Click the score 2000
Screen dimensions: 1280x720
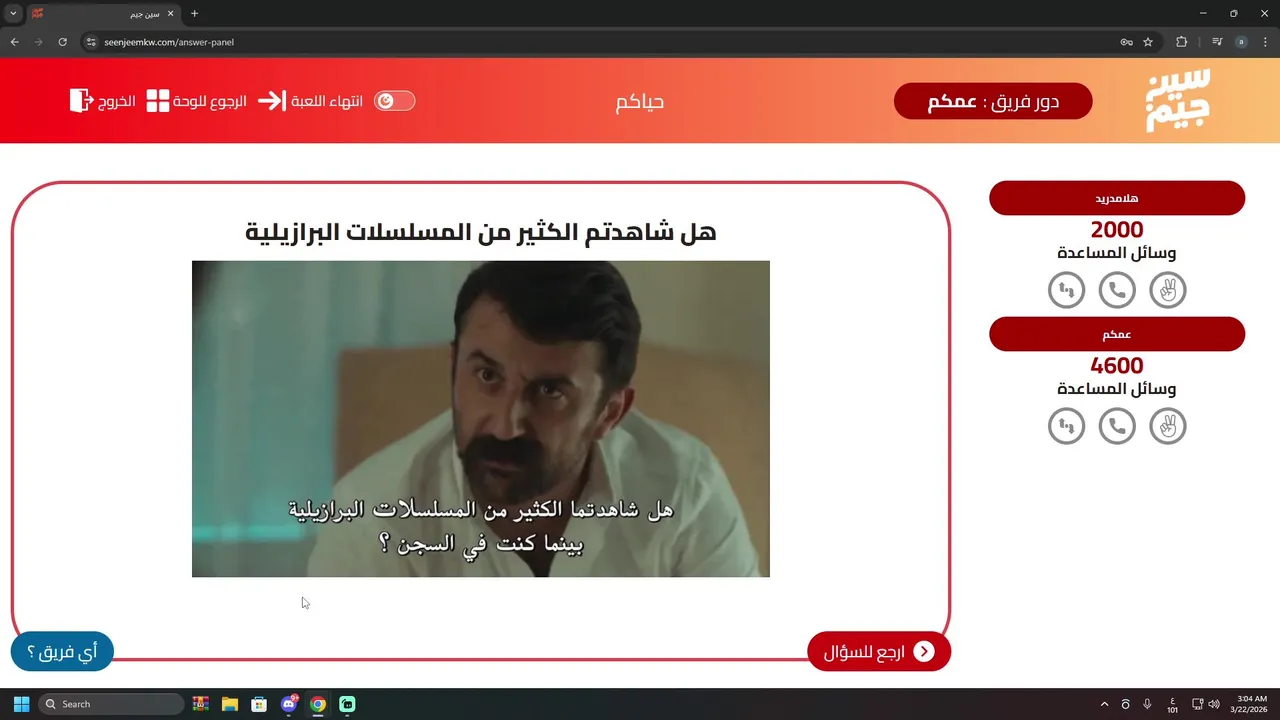pos(1117,230)
